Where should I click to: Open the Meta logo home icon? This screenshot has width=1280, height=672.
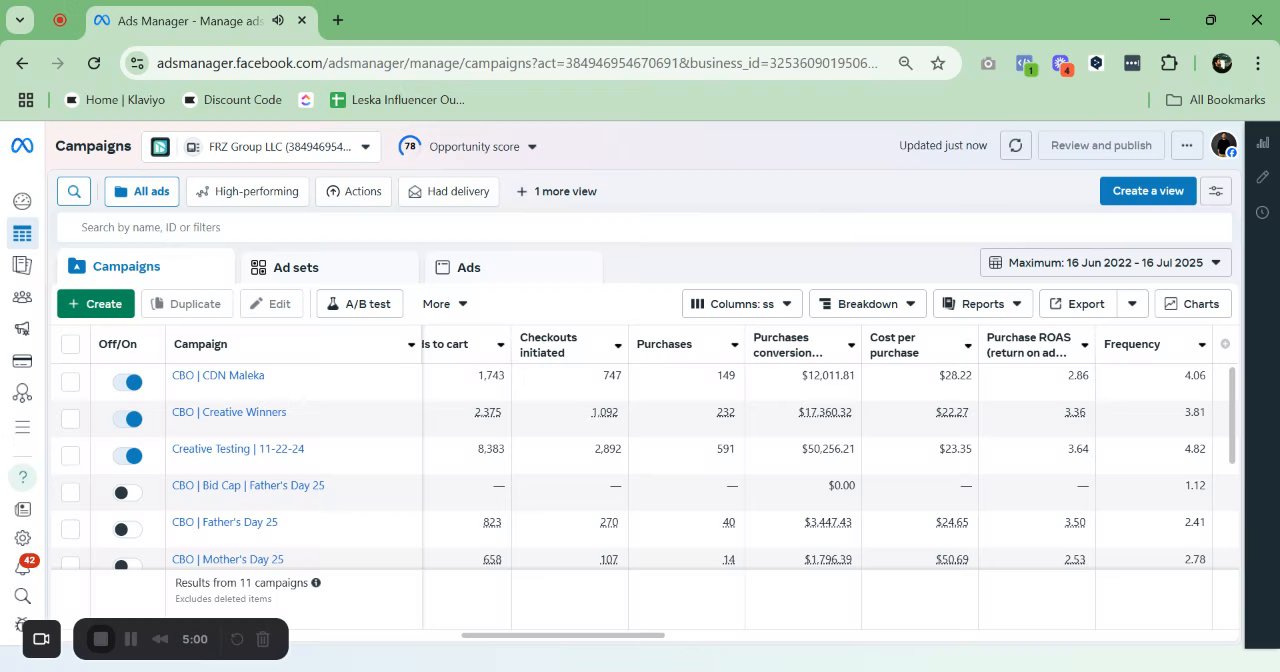(22, 146)
